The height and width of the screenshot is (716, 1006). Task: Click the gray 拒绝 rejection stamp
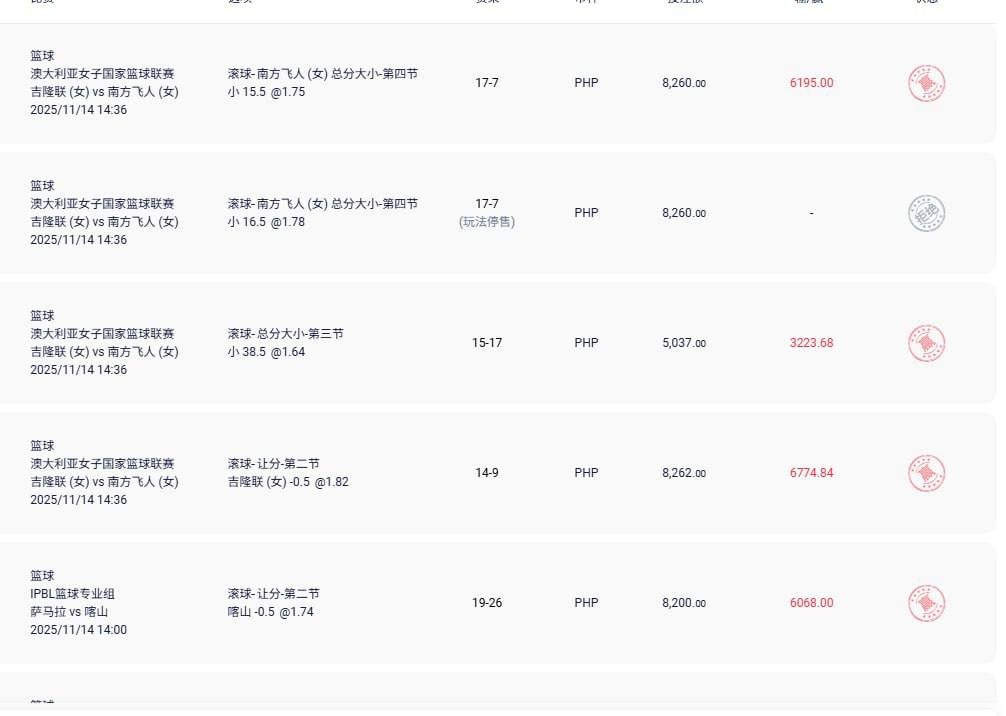point(925,213)
